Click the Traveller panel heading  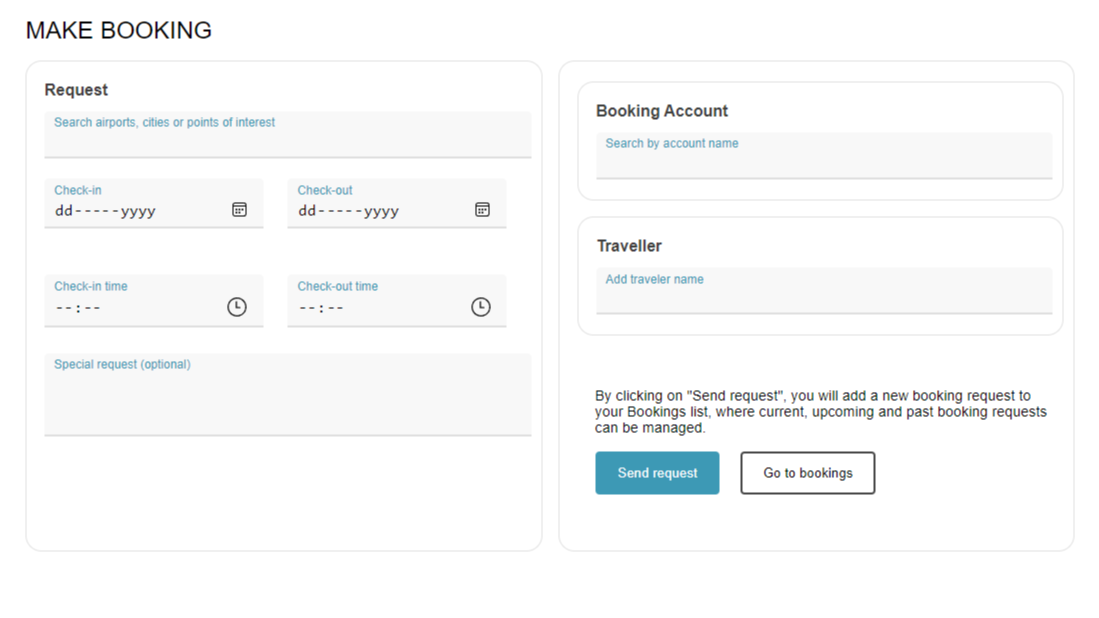click(x=628, y=245)
